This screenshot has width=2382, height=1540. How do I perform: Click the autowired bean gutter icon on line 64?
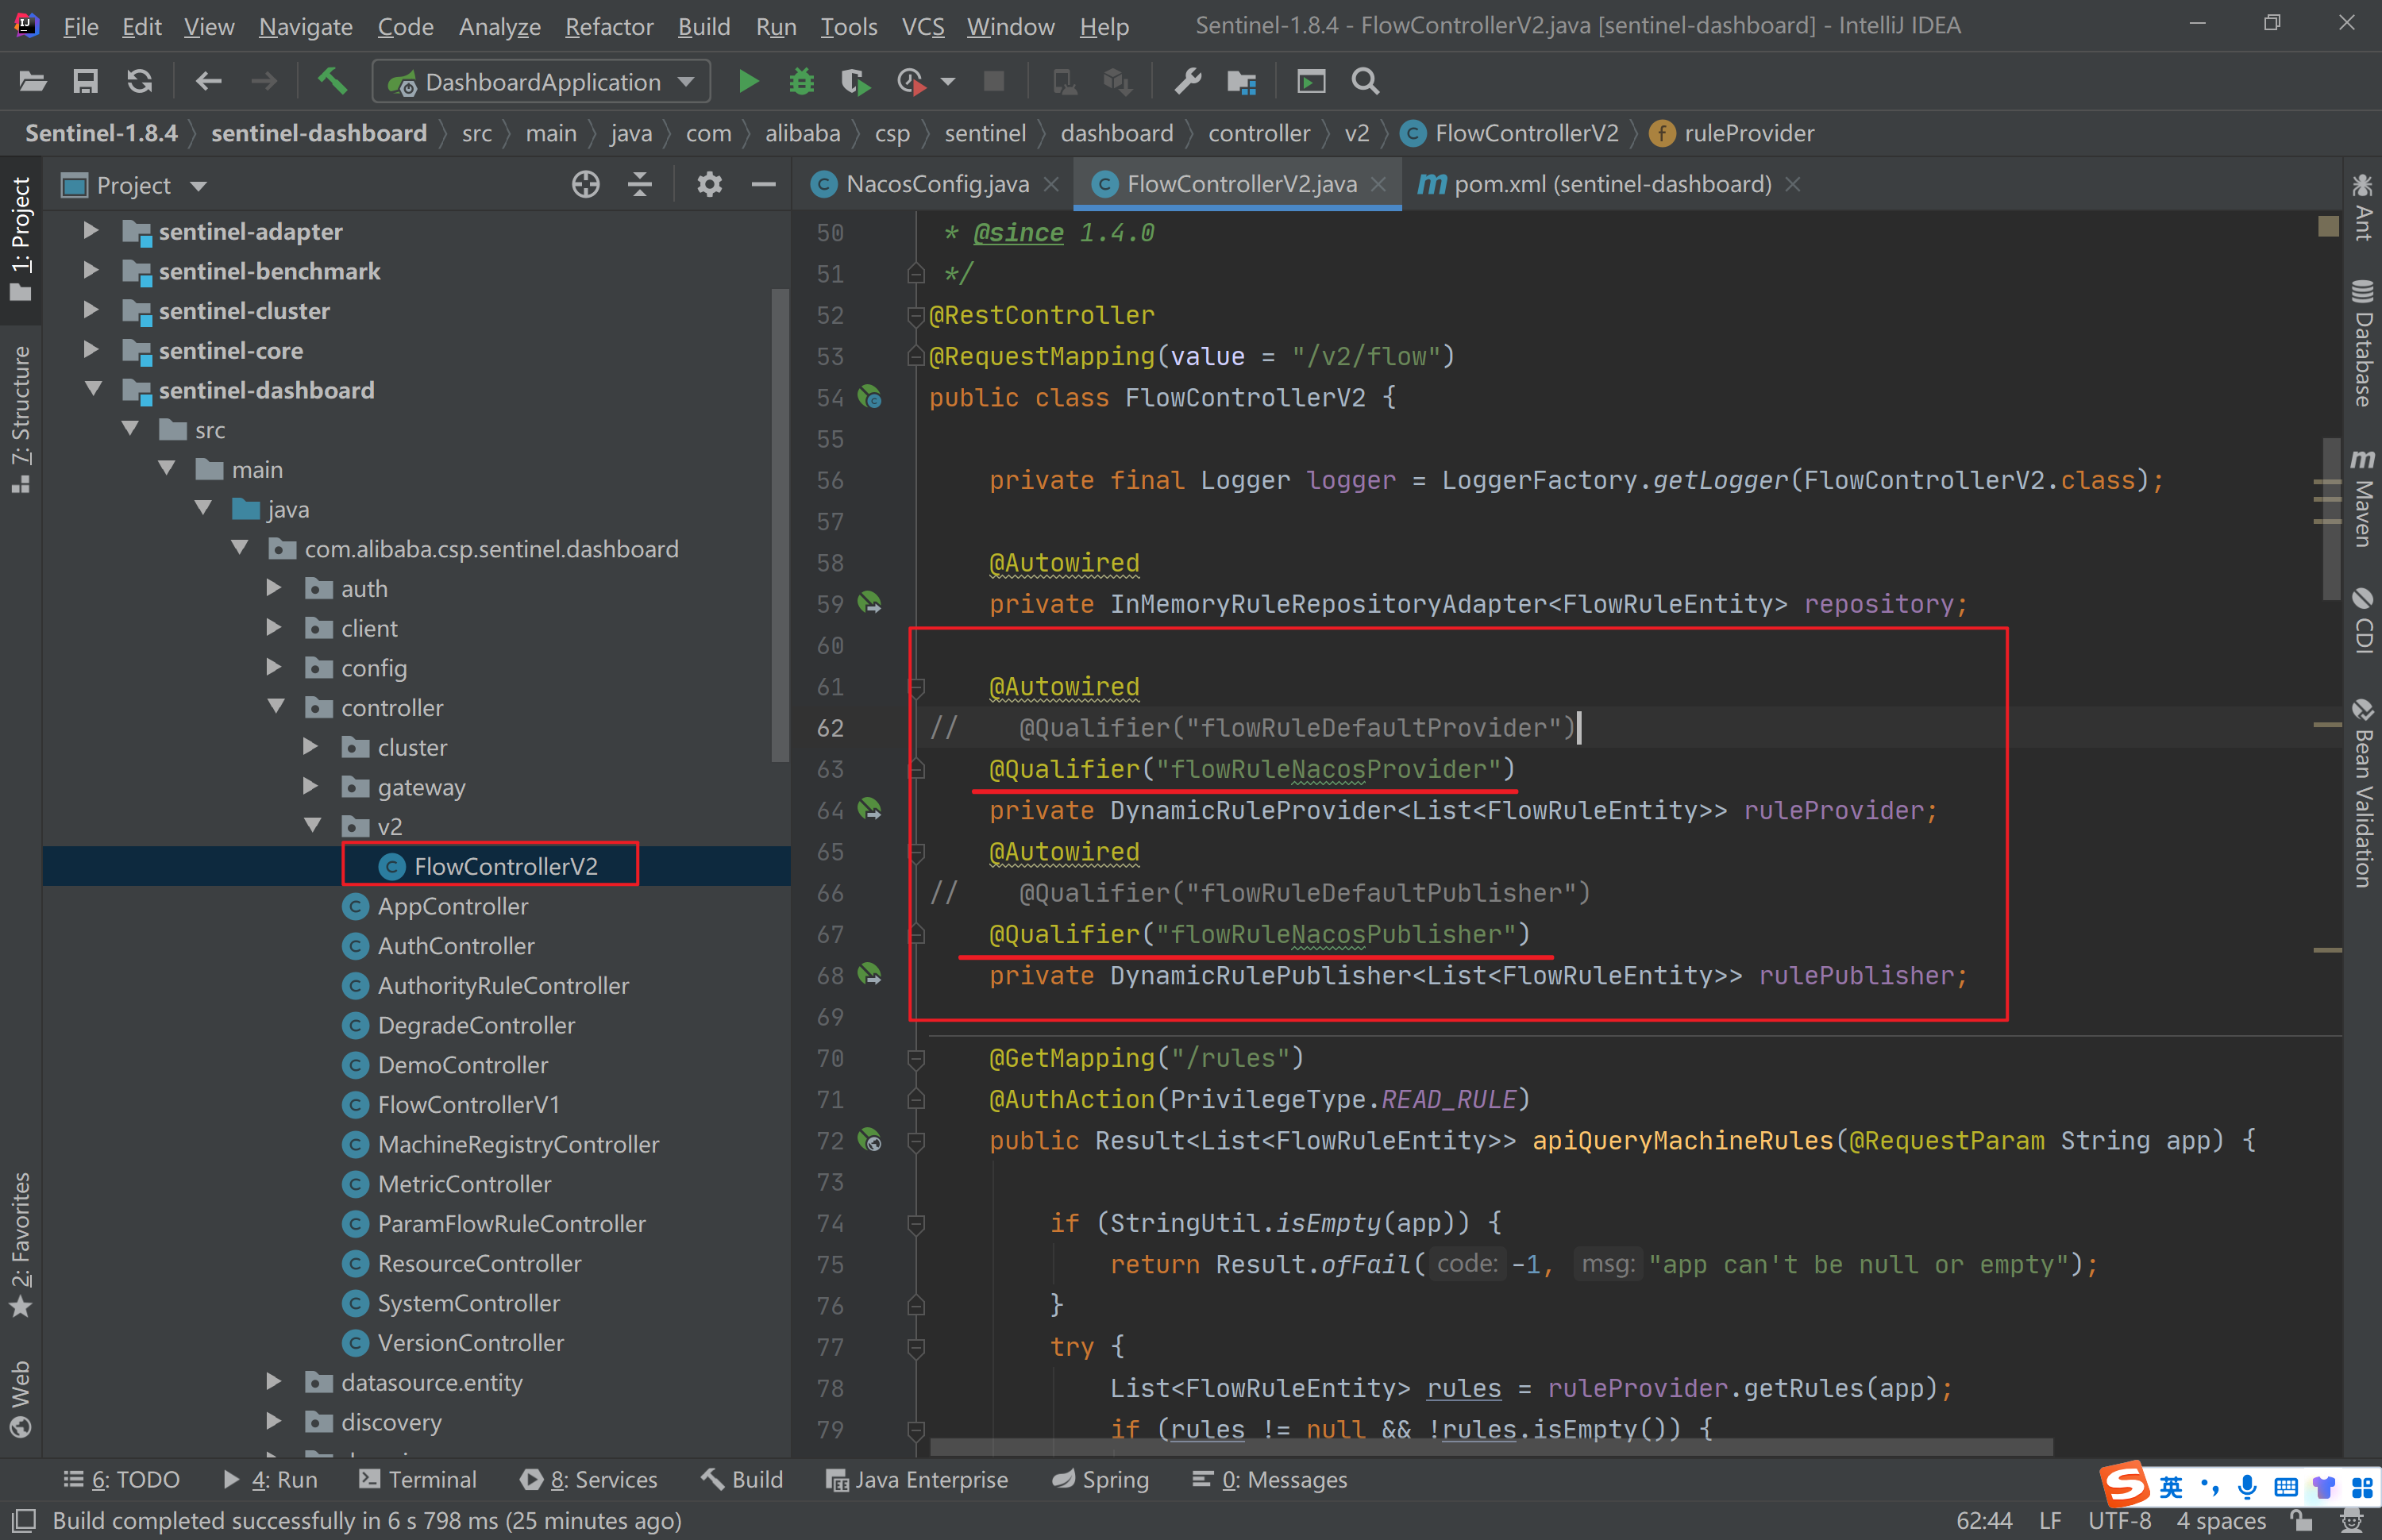coord(870,810)
